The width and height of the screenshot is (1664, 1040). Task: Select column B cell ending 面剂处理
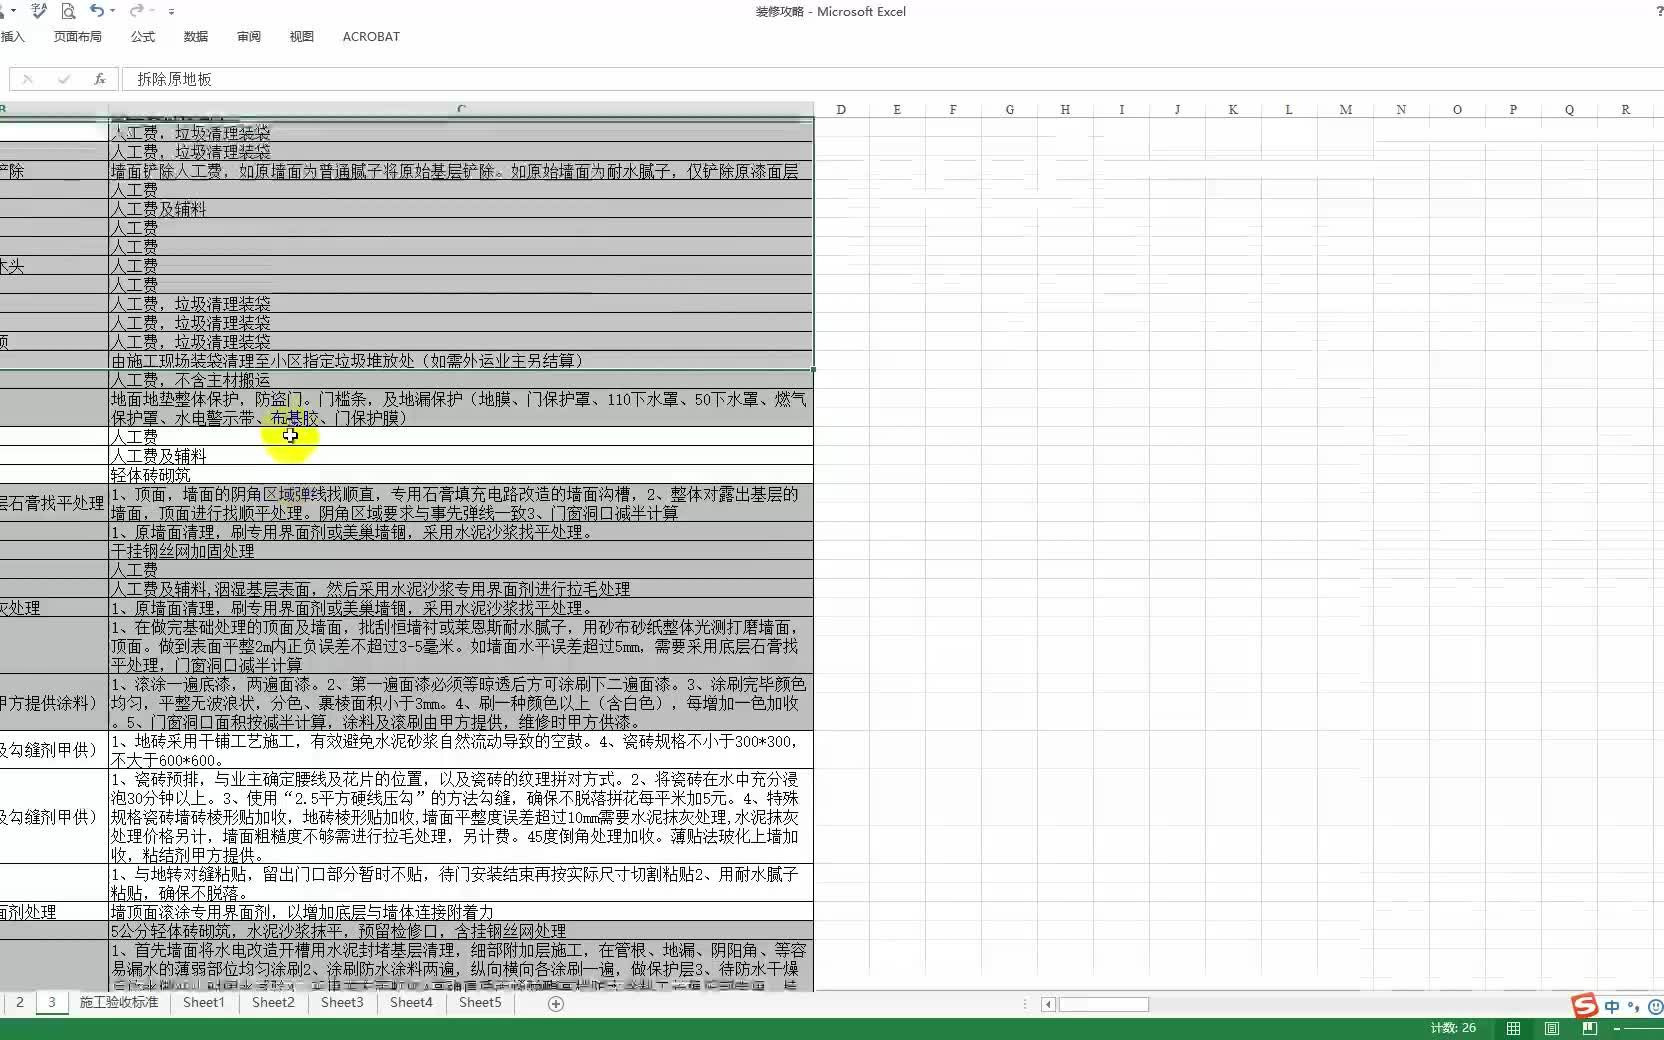coord(54,912)
